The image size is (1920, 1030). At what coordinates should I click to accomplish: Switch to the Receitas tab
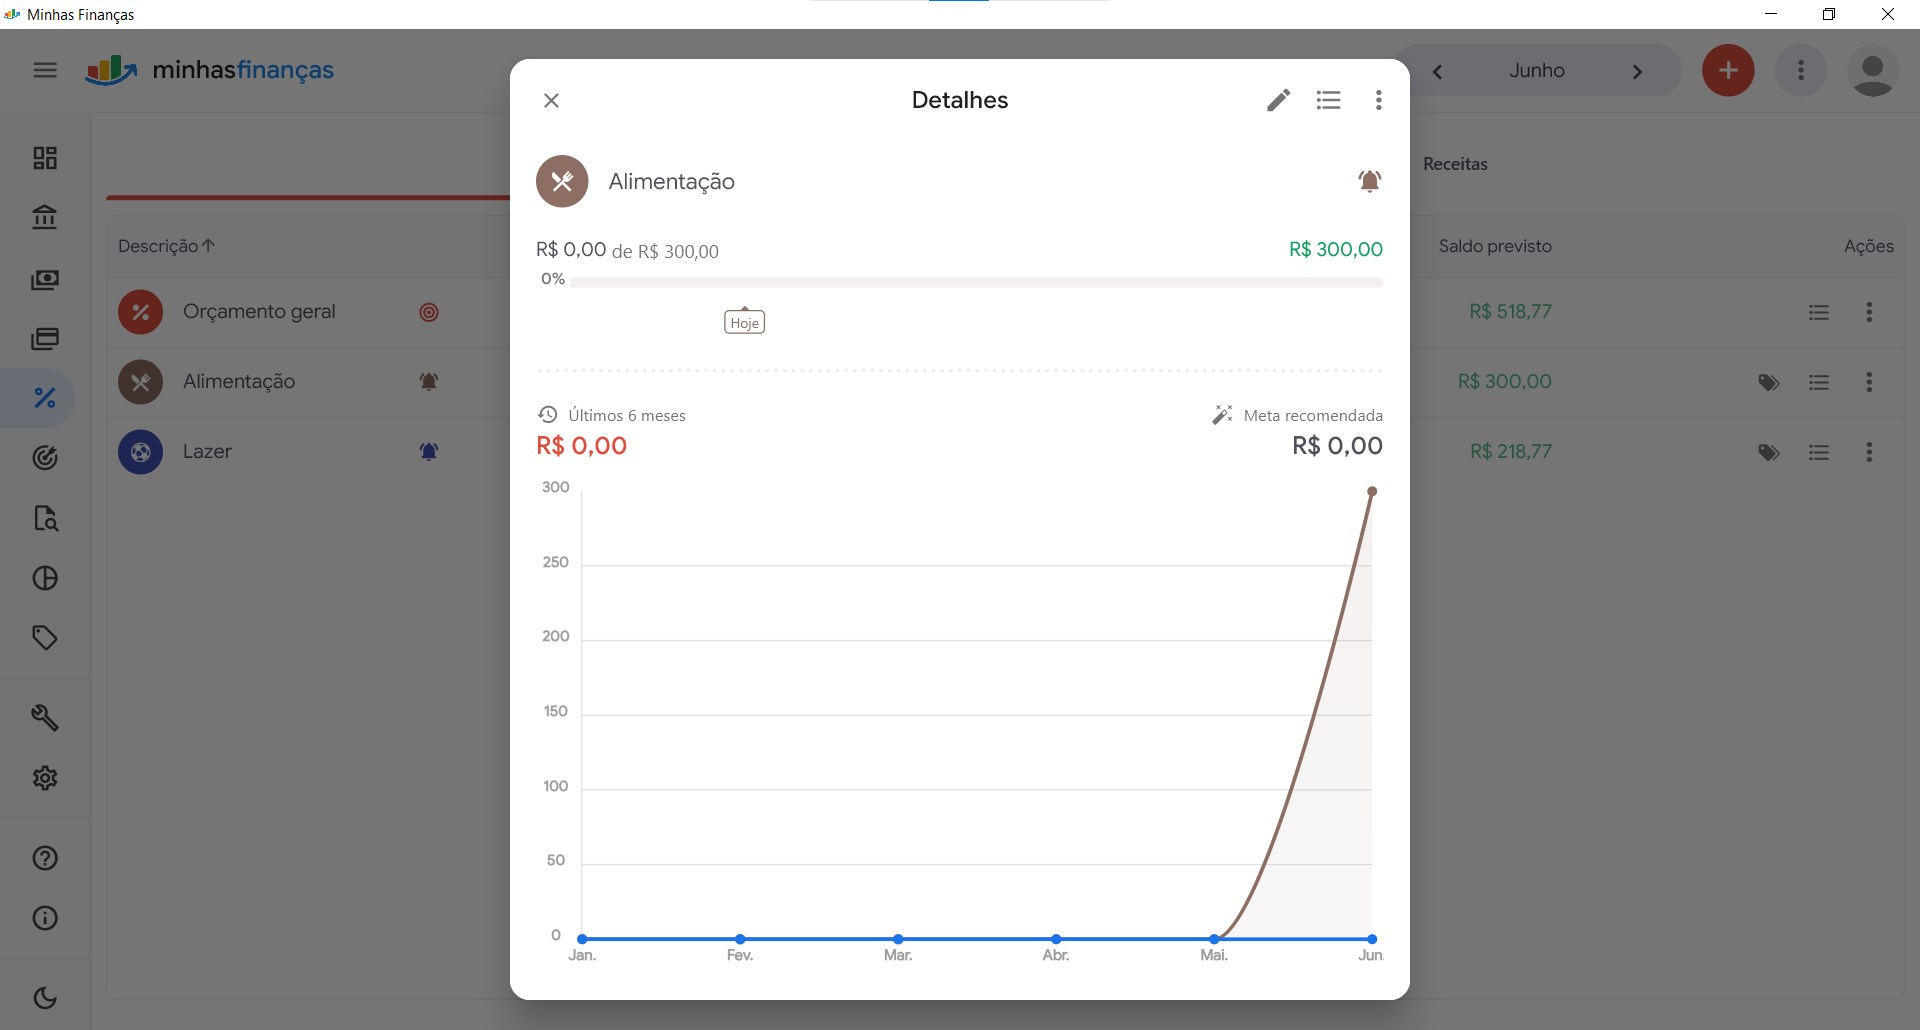pyautogui.click(x=1455, y=164)
